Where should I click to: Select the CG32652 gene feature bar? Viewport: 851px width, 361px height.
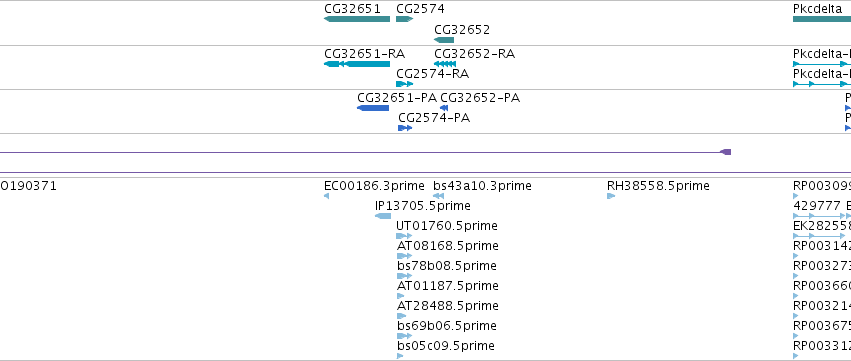pyautogui.click(x=444, y=40)
